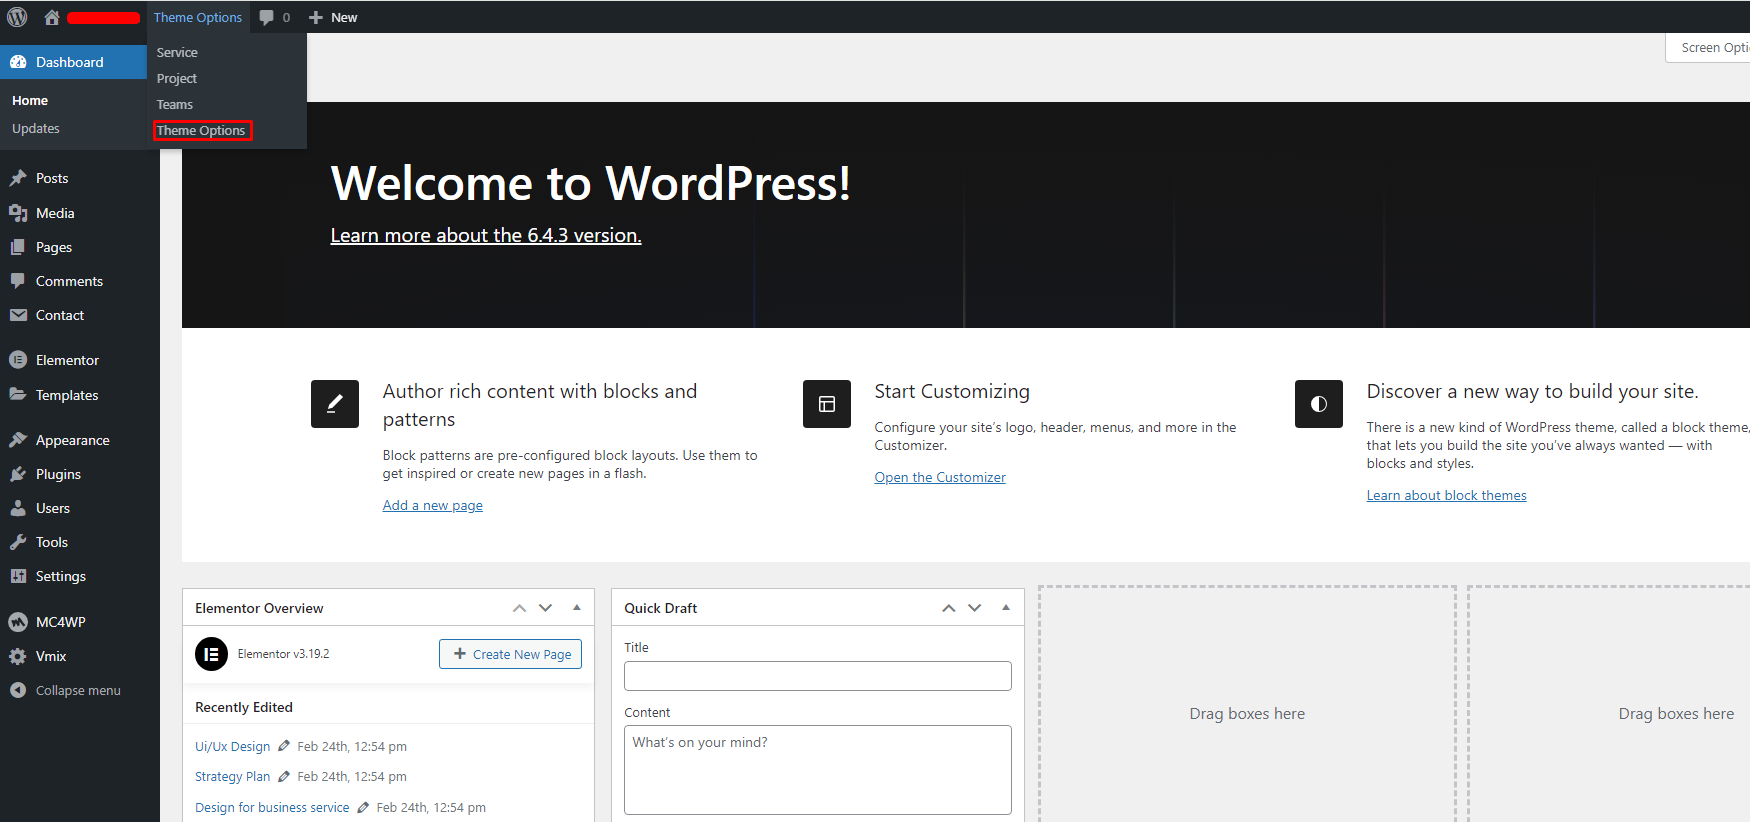Toggle the Quick Draft panel closed
The height and width of the screenshot is (822, 1750).
point(1006,607)
